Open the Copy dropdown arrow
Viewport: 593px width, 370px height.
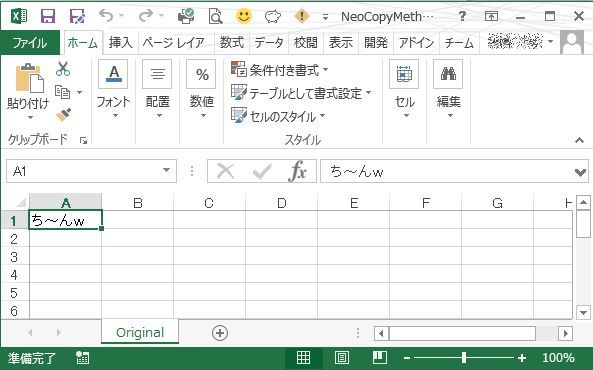click(79, 92)
